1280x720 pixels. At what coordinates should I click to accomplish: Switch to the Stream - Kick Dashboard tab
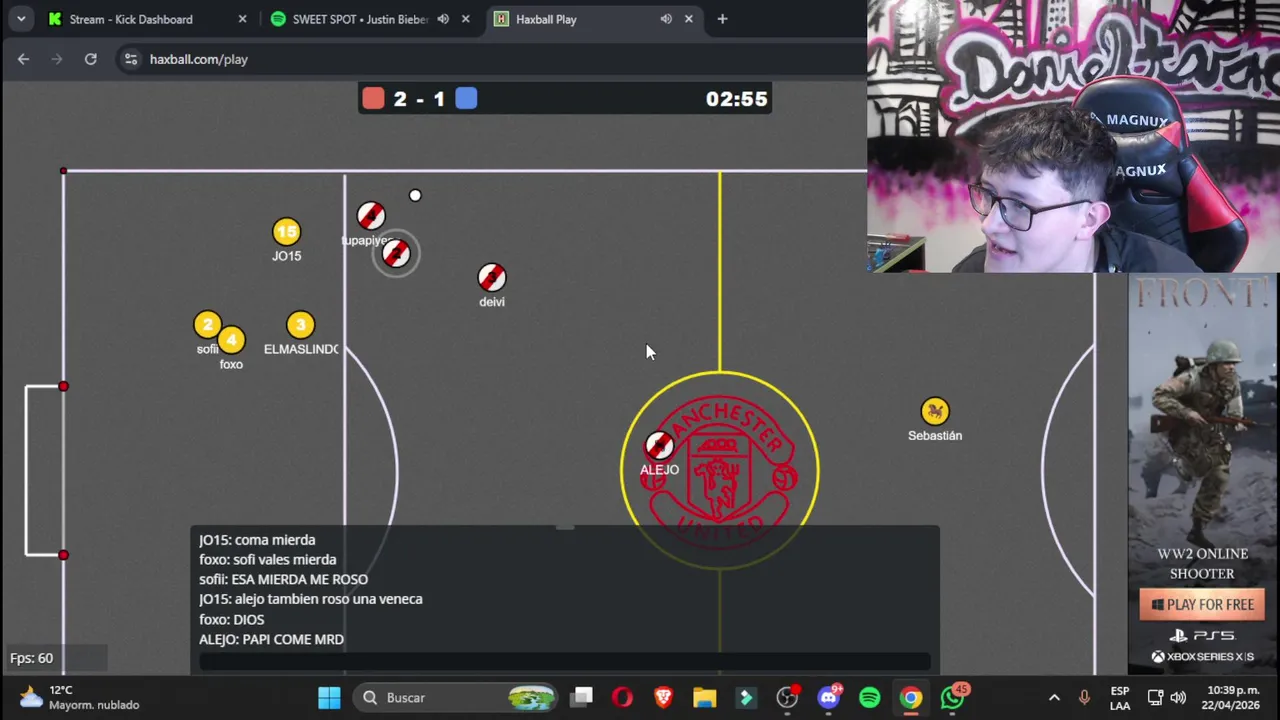coord(130,19)
